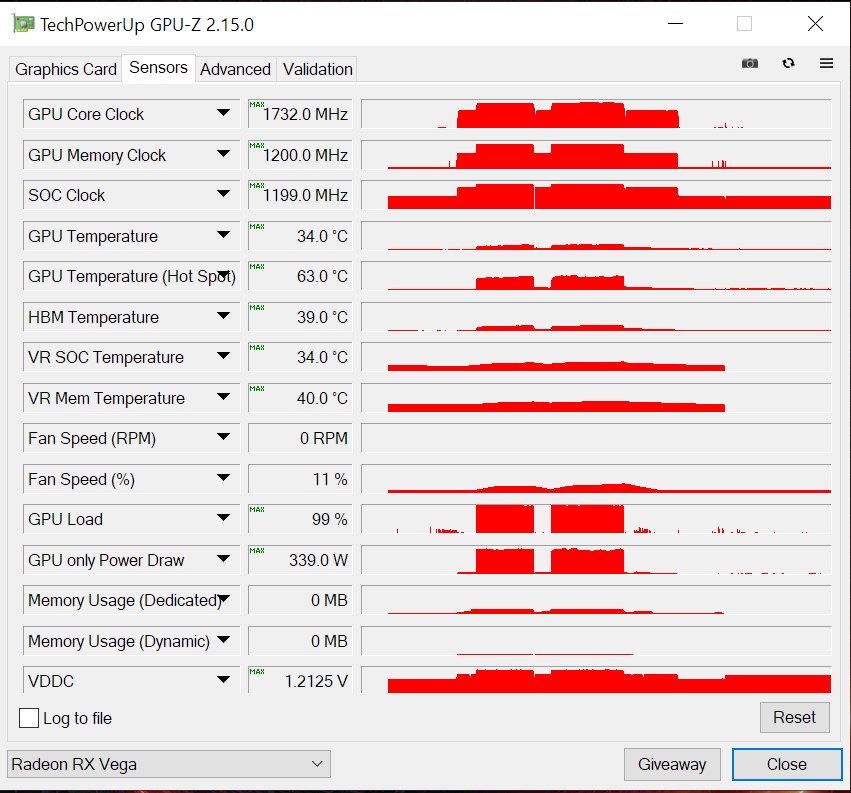Click the 40.0 °C VR Mem value
851x793 pixels.
300,398
